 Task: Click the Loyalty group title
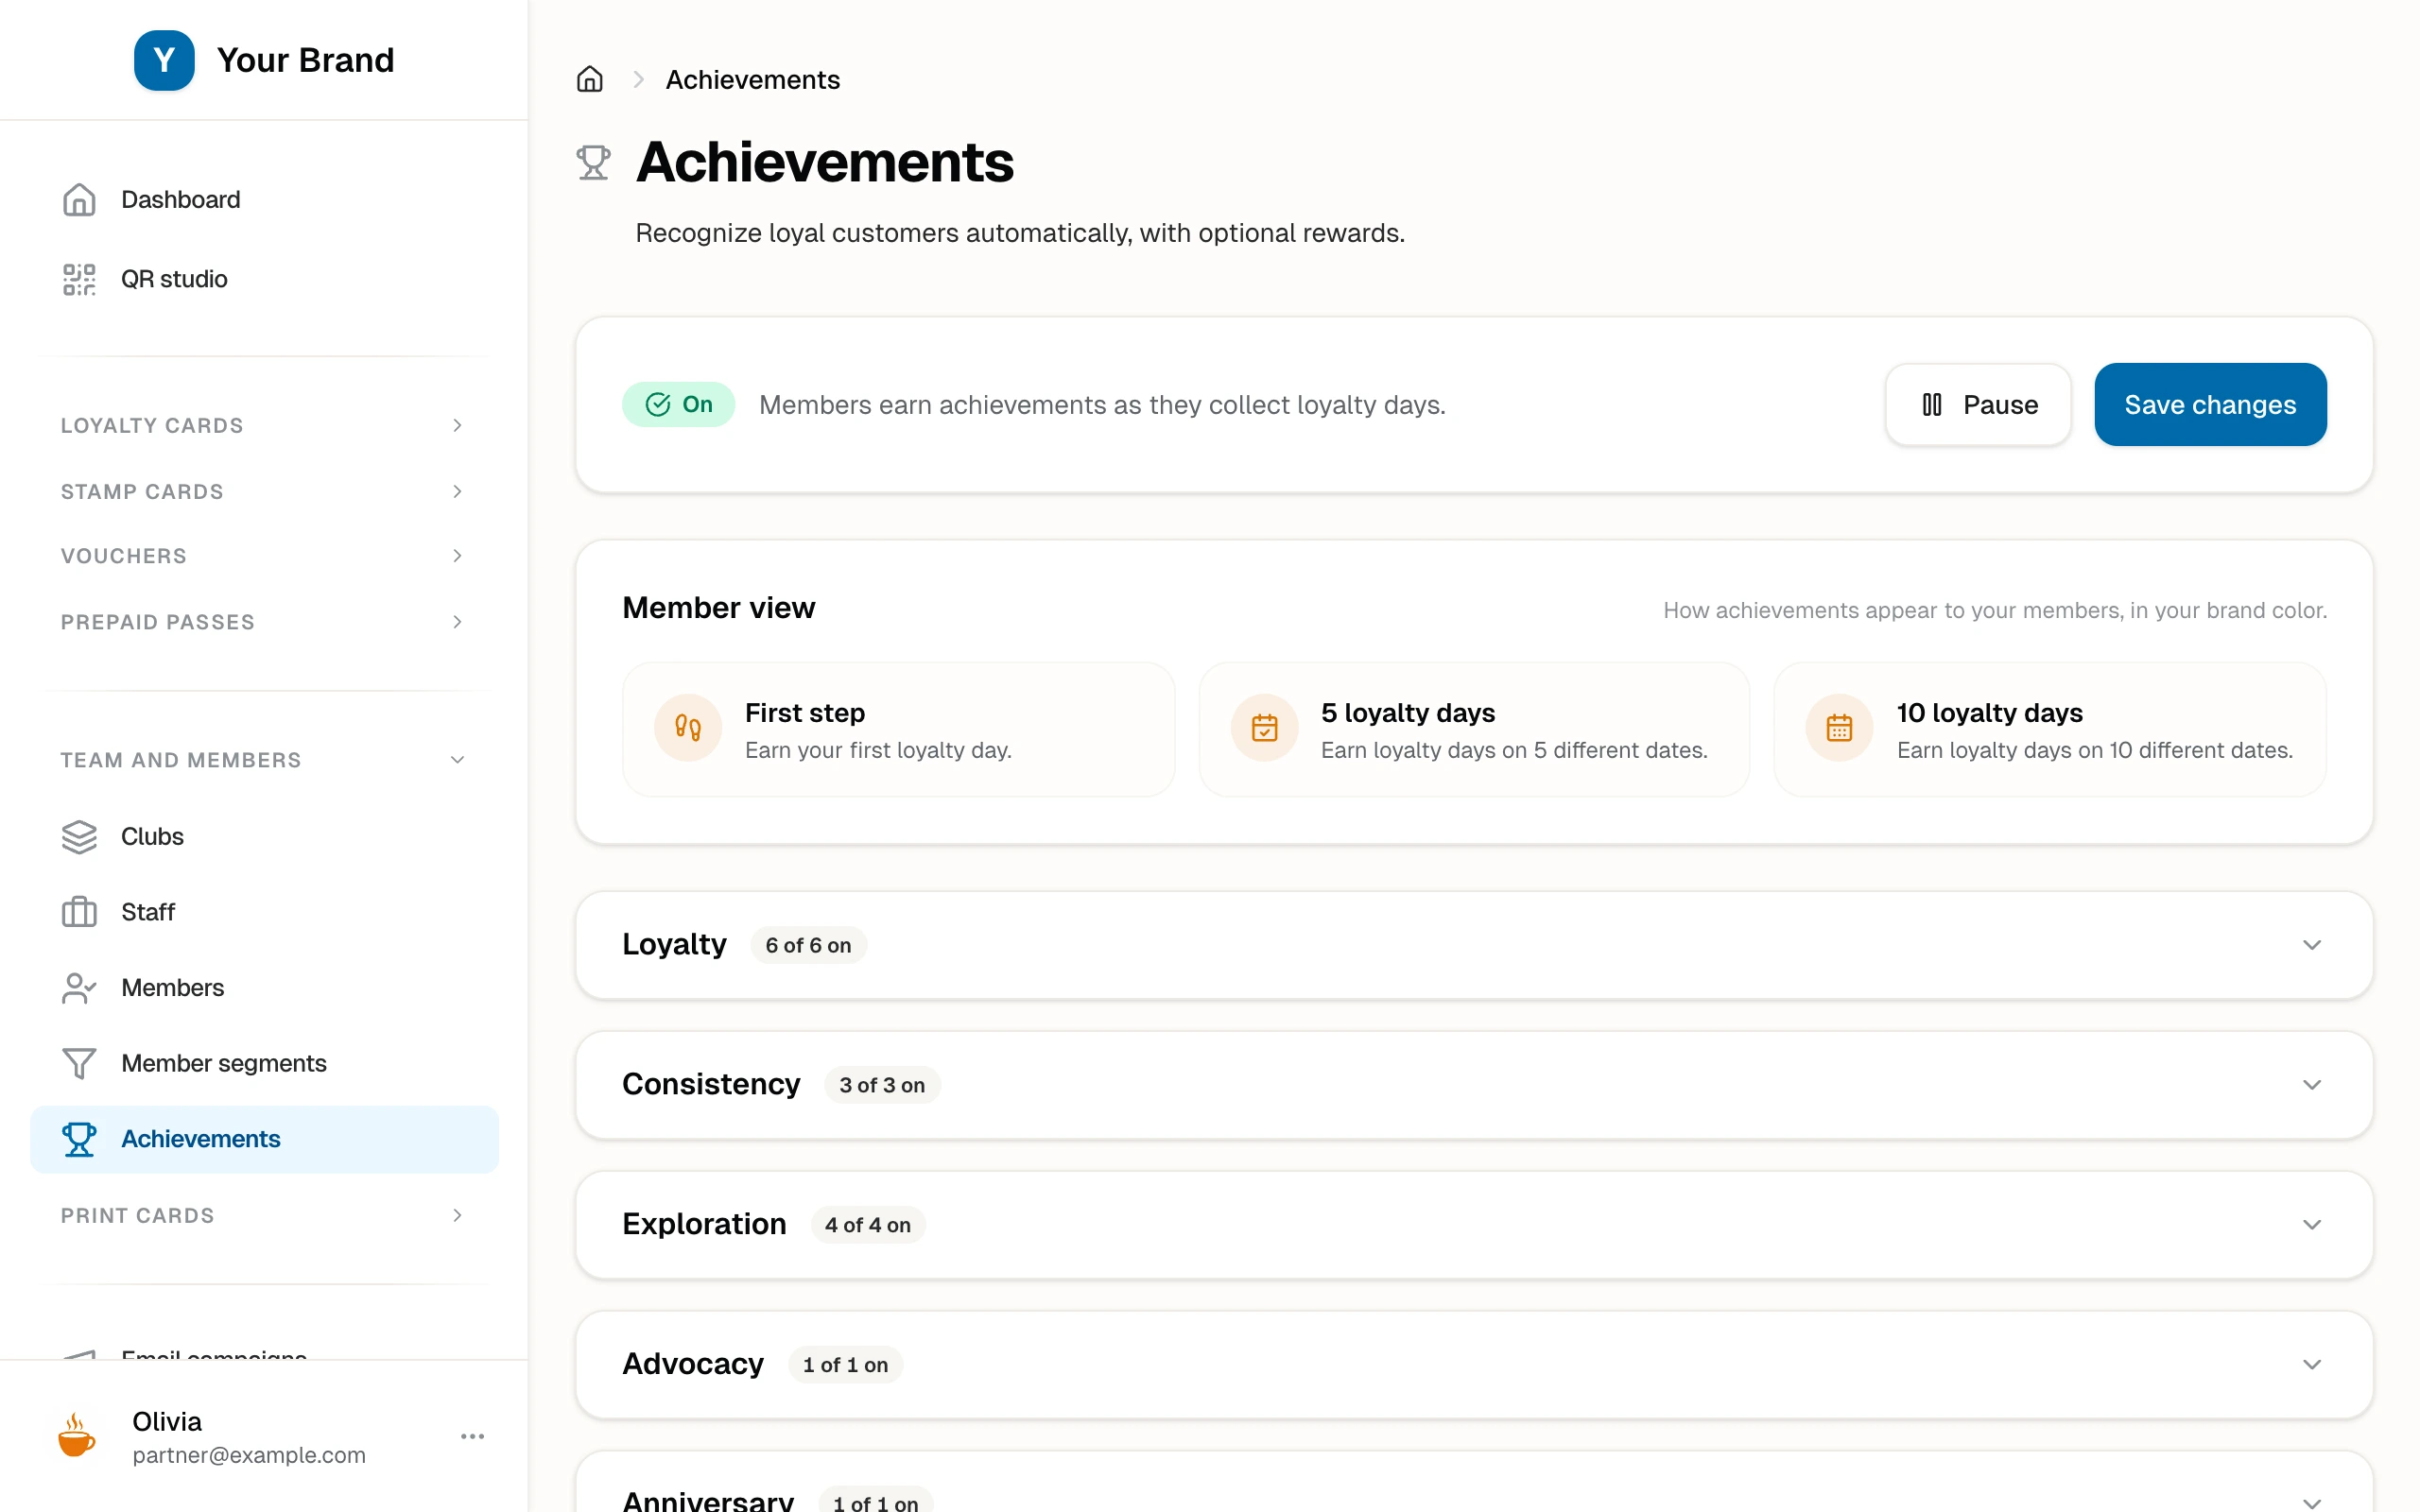[x=674, y=944]
